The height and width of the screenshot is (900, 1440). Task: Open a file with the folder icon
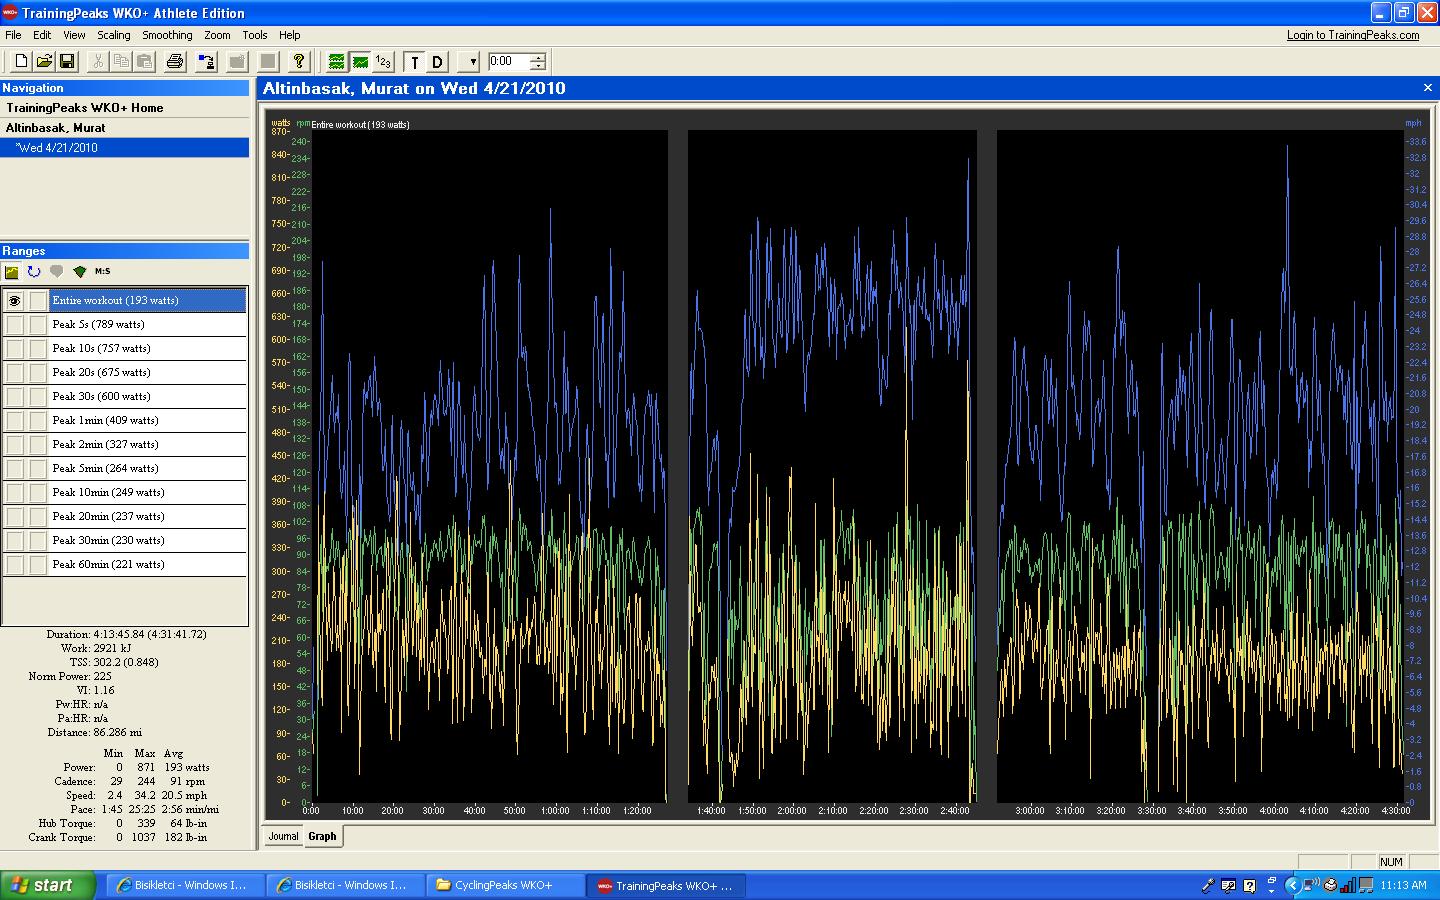click(x=44, y=62)
